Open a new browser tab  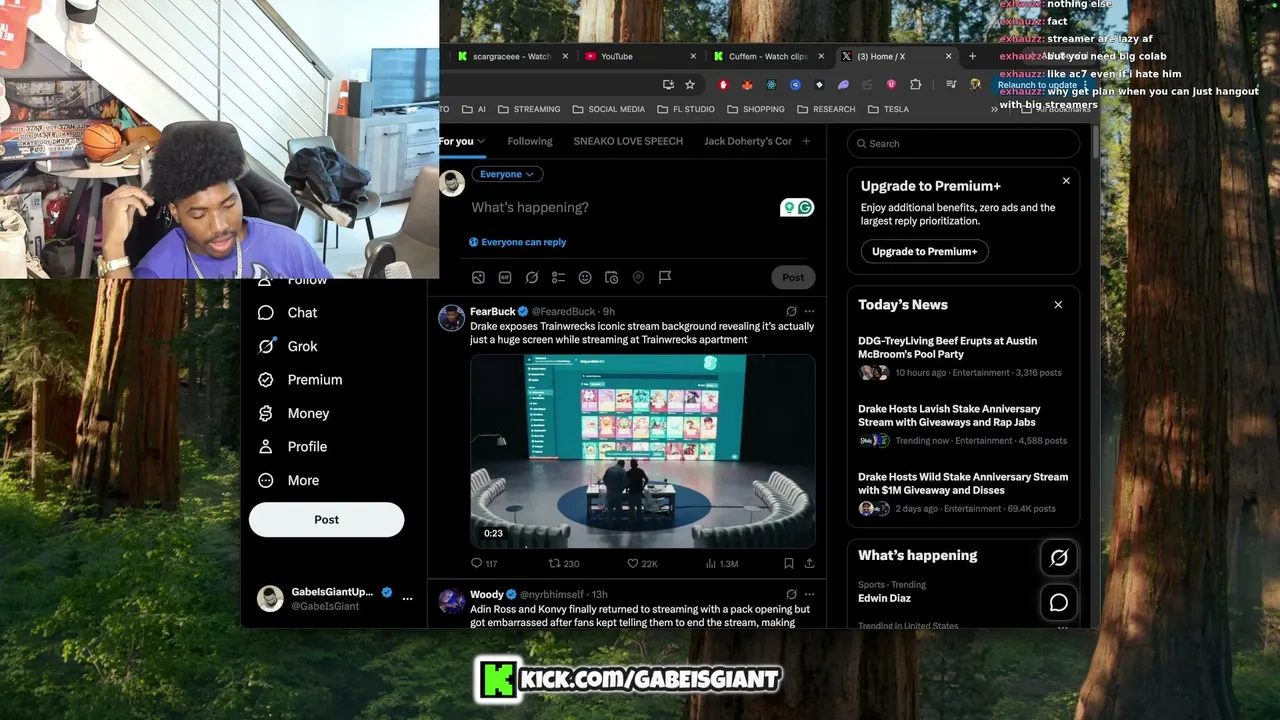[x=972, y=56]
